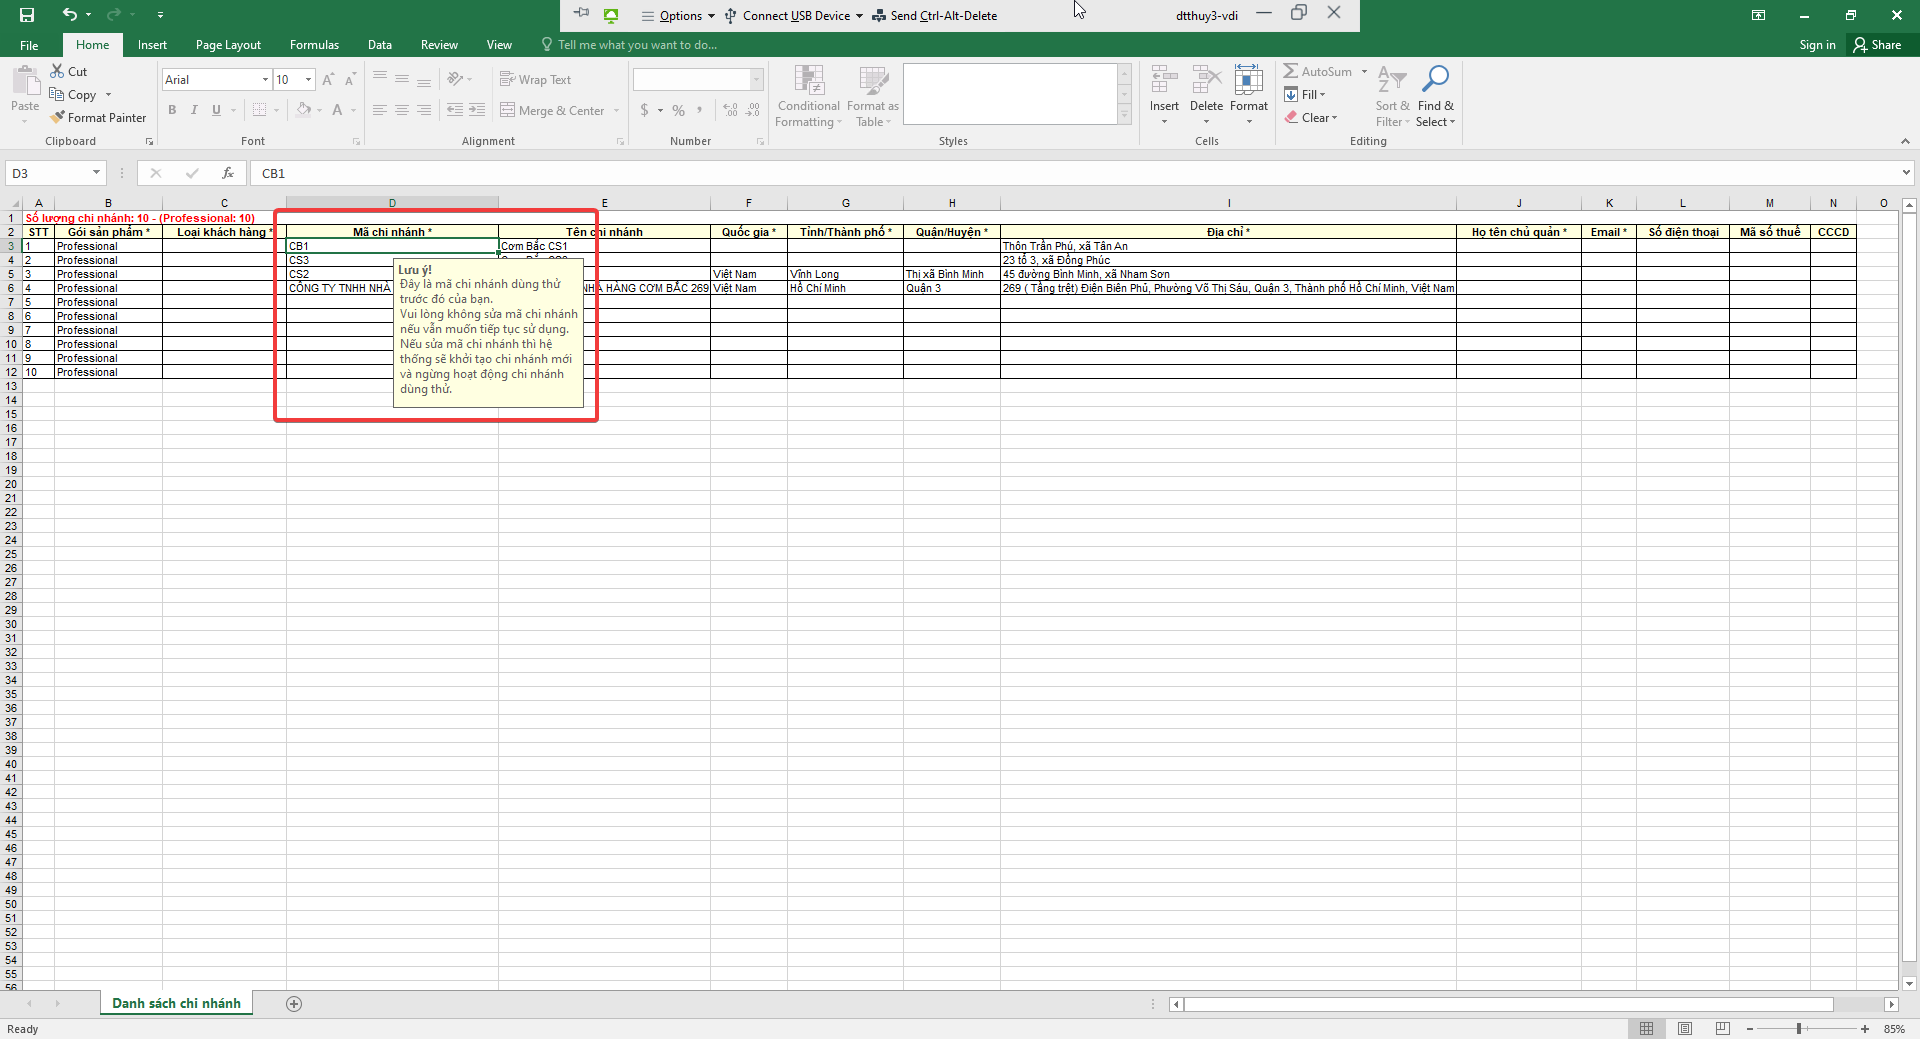Click the Copy icon in Clipboard

coord(57,95)
